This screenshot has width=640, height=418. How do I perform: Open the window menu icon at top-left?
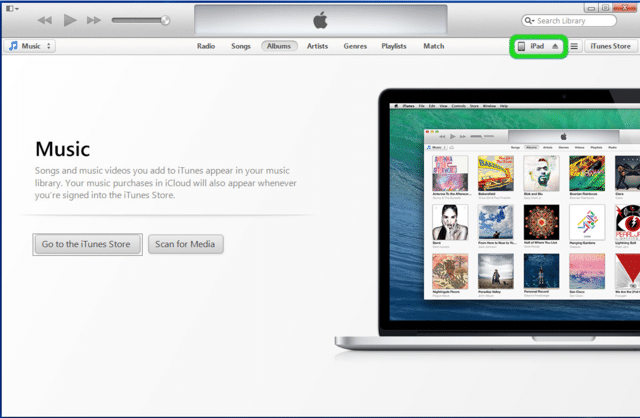click(x=12, y=8)
